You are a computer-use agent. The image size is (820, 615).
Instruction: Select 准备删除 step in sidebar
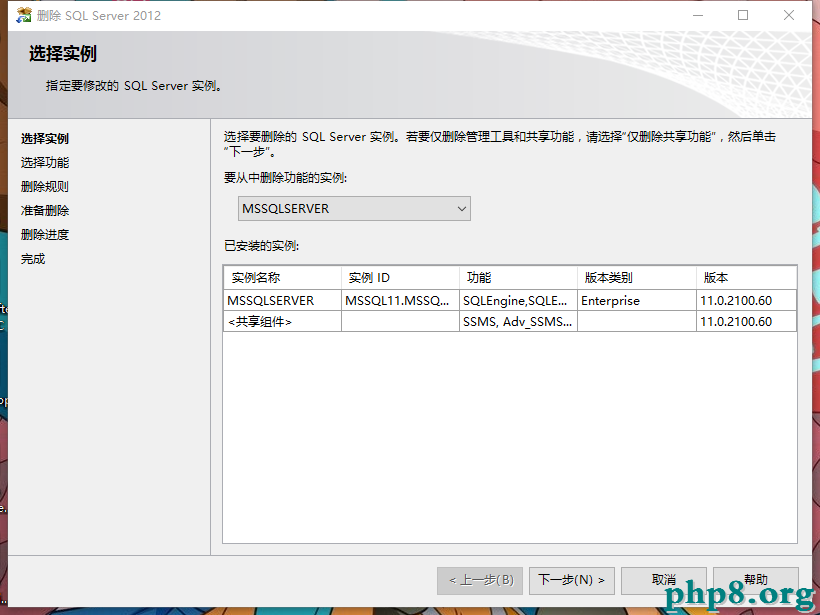click(x=45, y=211)
